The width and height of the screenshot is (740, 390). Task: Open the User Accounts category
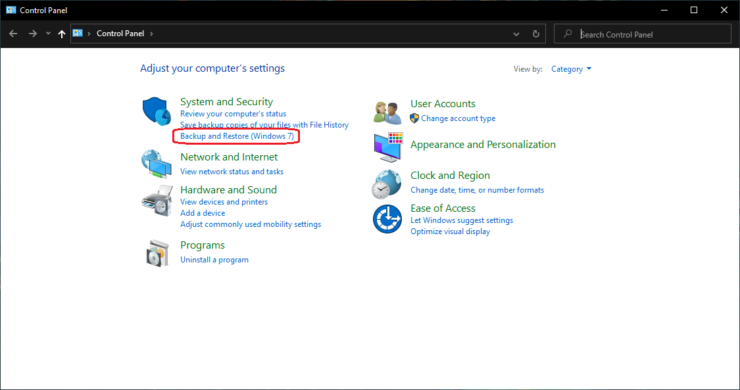tap(443, 103)
